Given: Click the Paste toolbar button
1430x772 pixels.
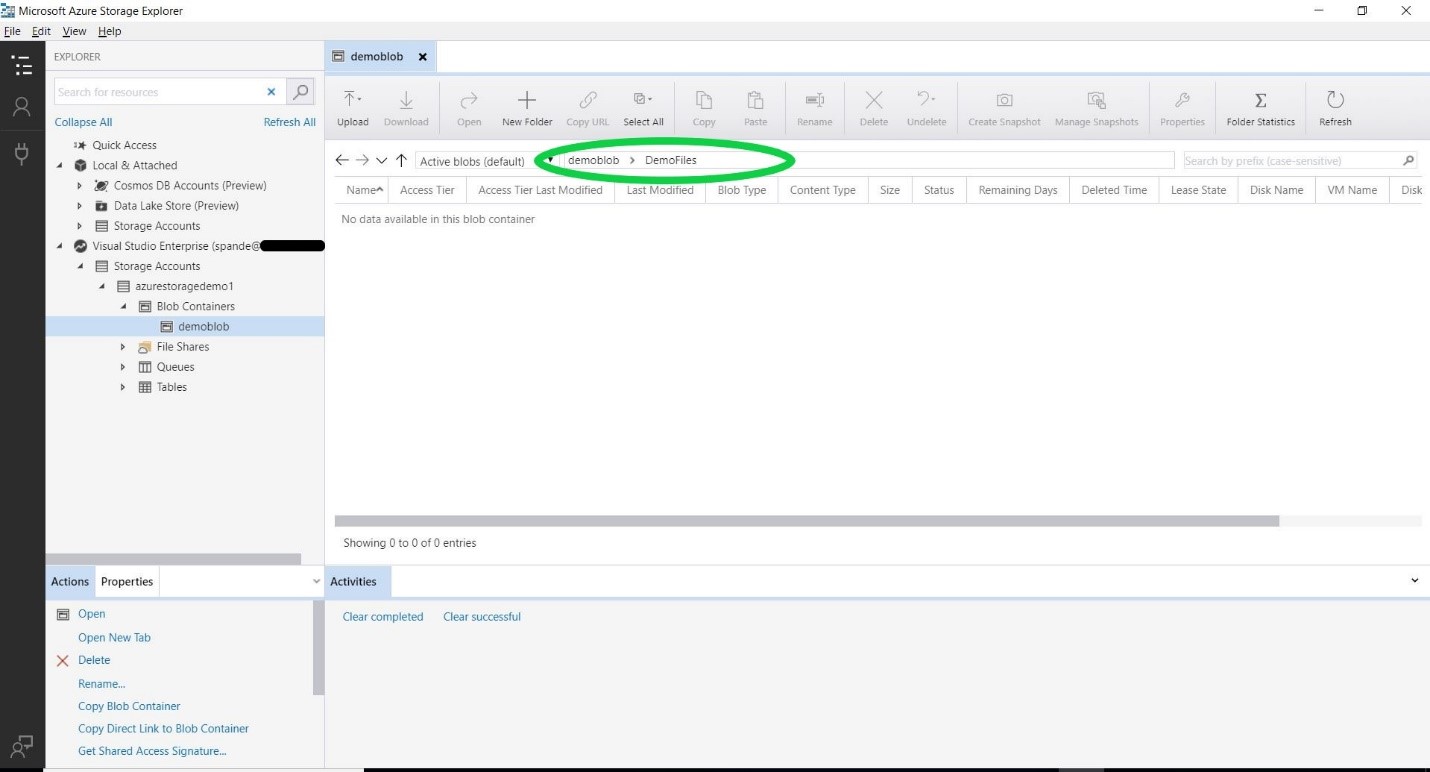Looking at the screenshot, I should click(x=756, y=108).
